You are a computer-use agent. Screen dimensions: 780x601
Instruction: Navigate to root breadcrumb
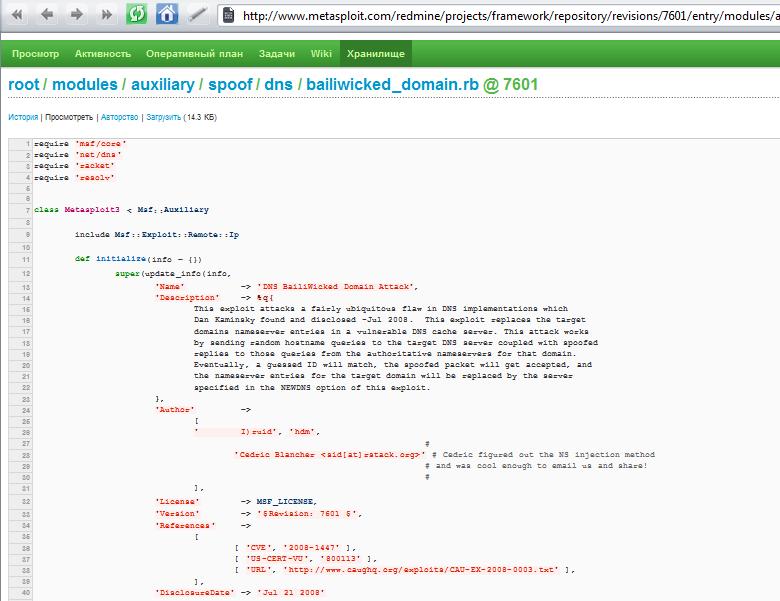coord(24,85)
